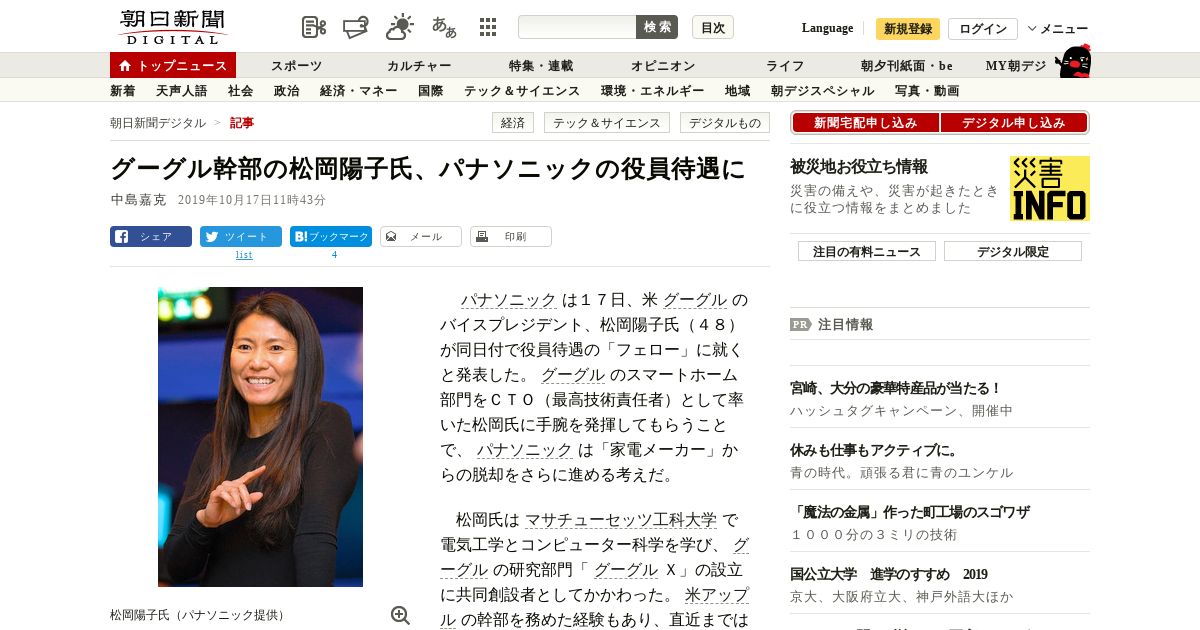Click the magnifier enlarge photo icon

click(400, 615)
